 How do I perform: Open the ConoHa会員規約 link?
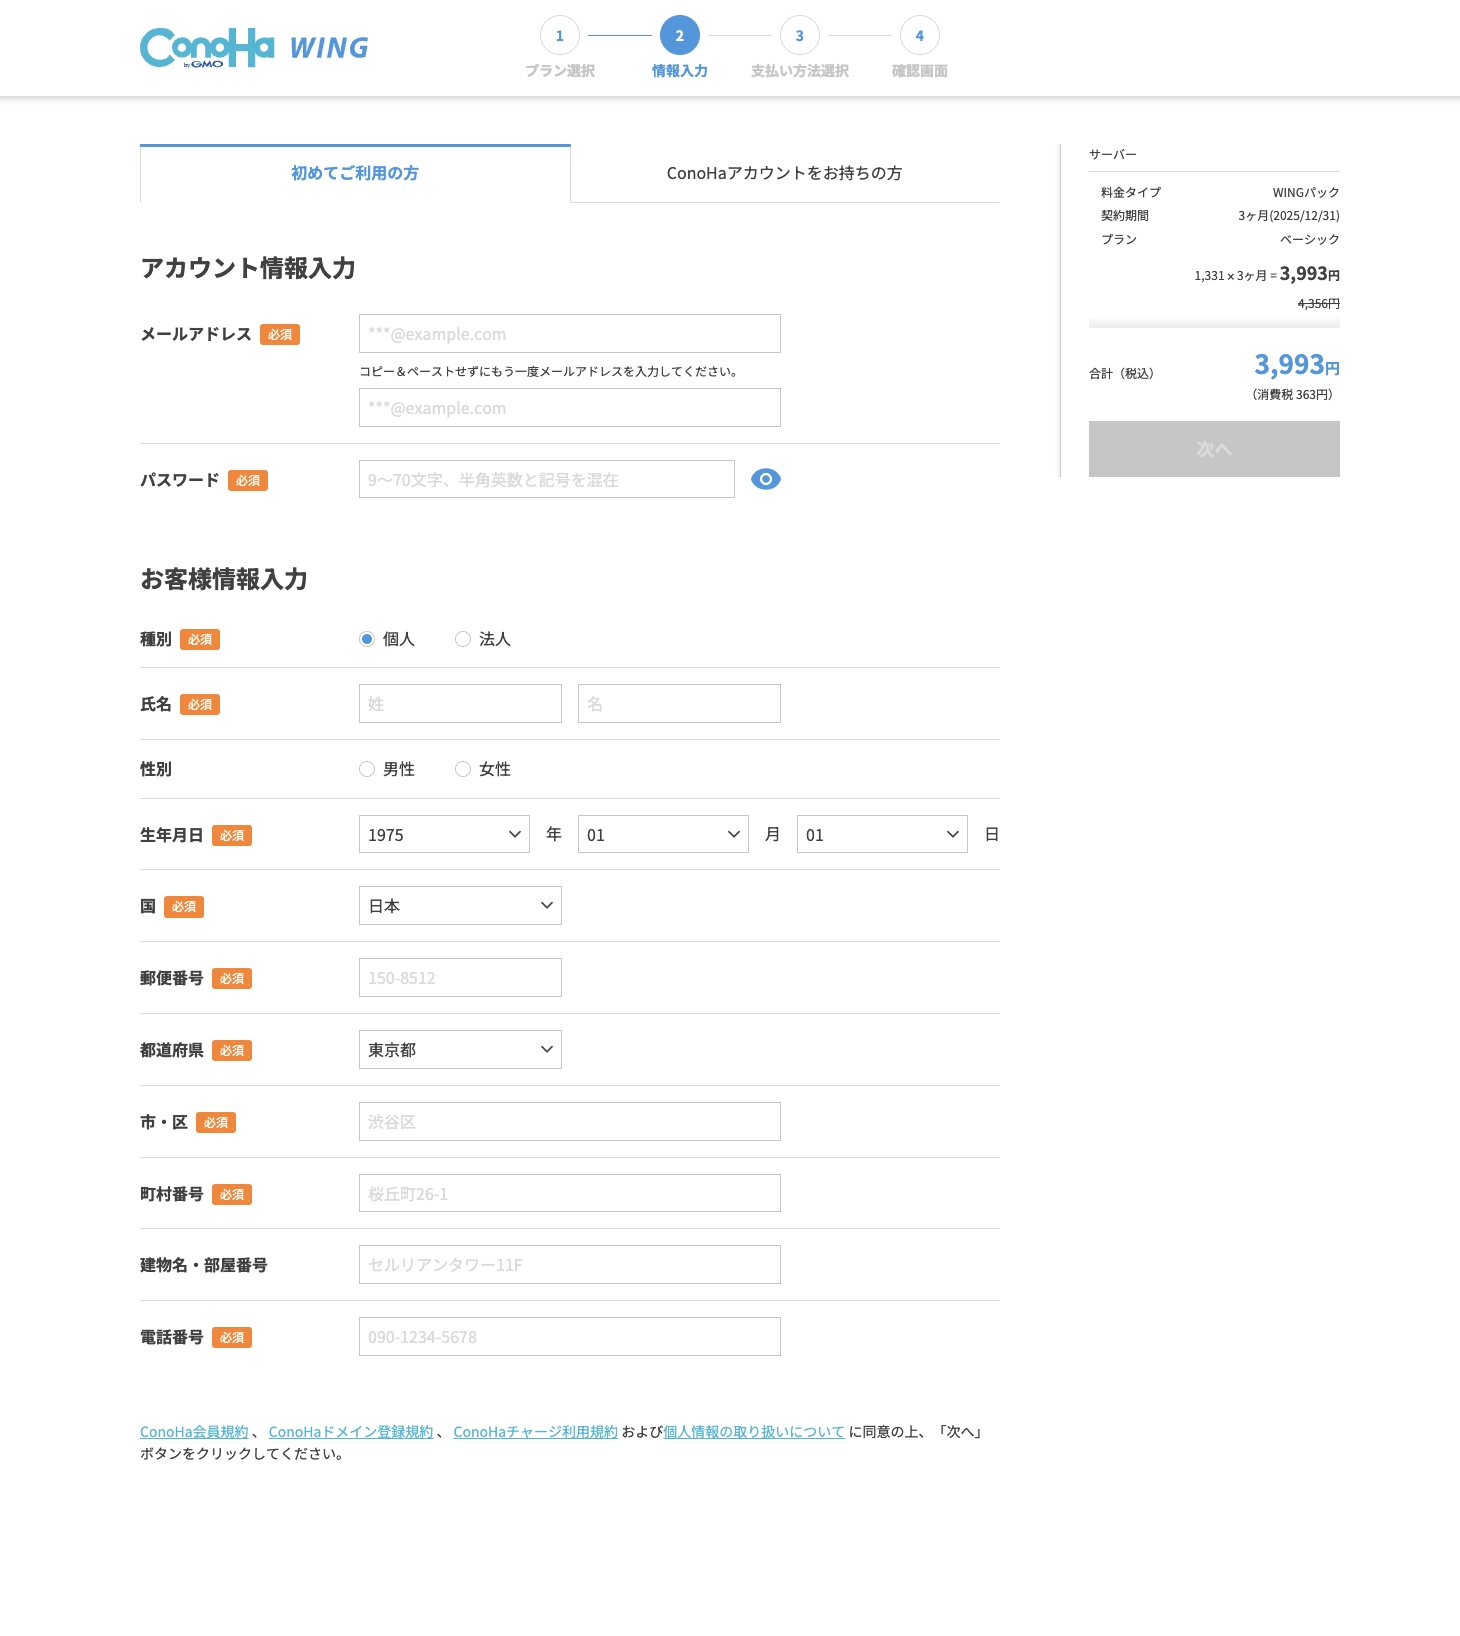pyautogui.click(x=194, y=1432)
